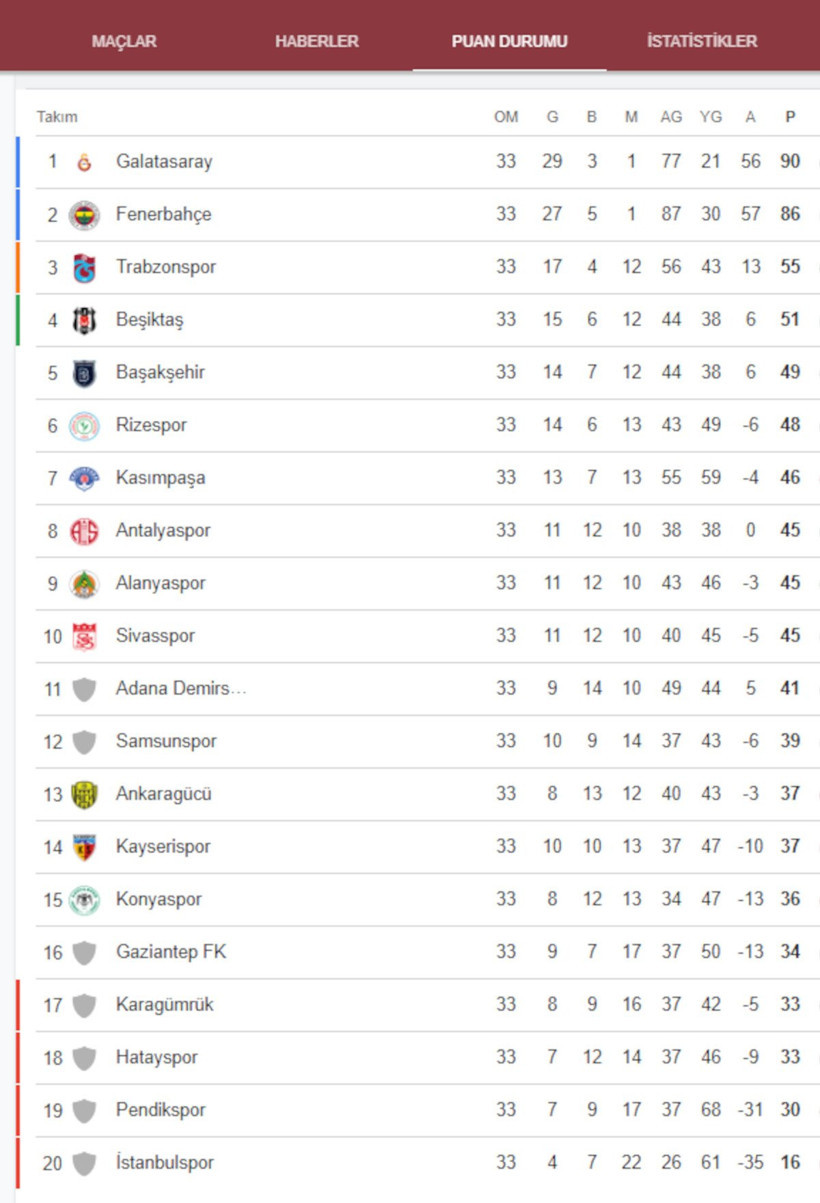Select the Sivasspor club logo
Screen dimensions: 820x1203
tap(84, 636)
